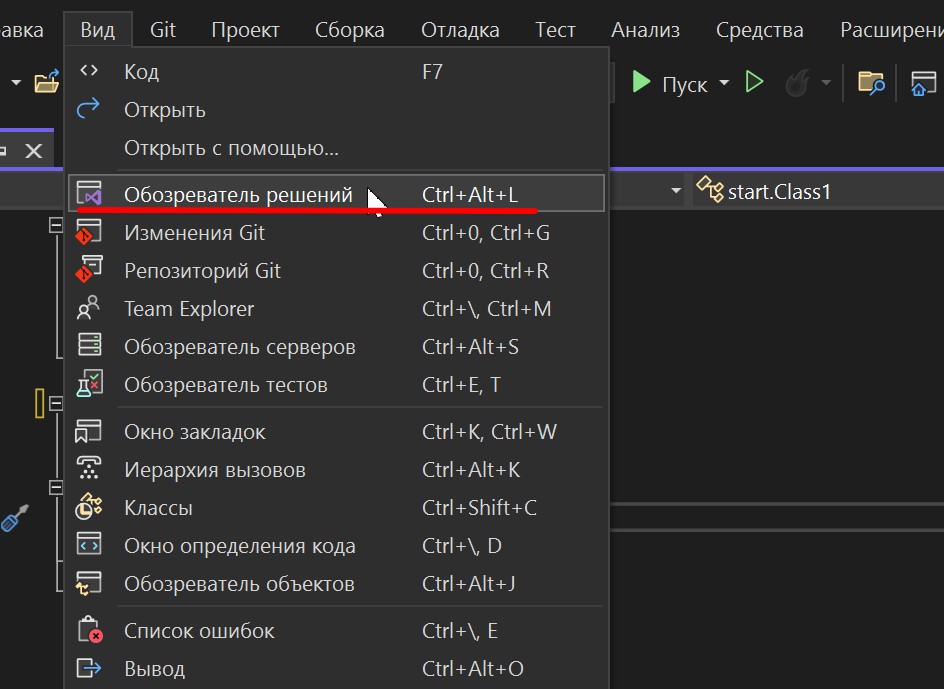Click the screwdriver quick actions icon in margin
The image size is (944, 689).
(14, 518)
